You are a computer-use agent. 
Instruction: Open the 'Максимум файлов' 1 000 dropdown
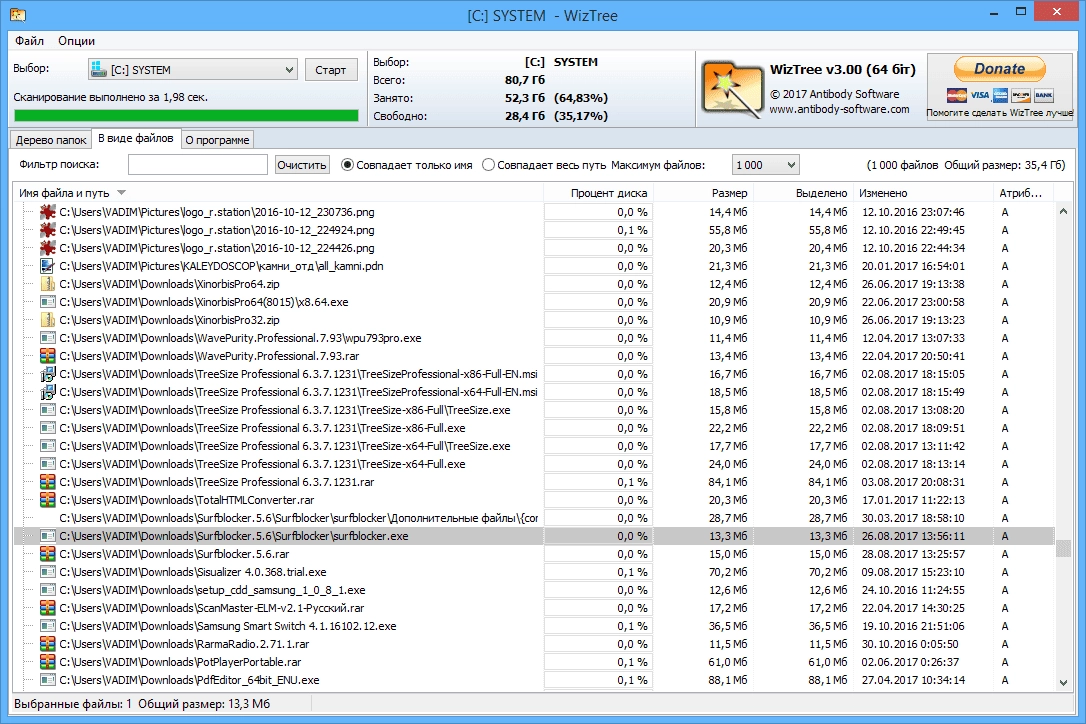[765, 165]
